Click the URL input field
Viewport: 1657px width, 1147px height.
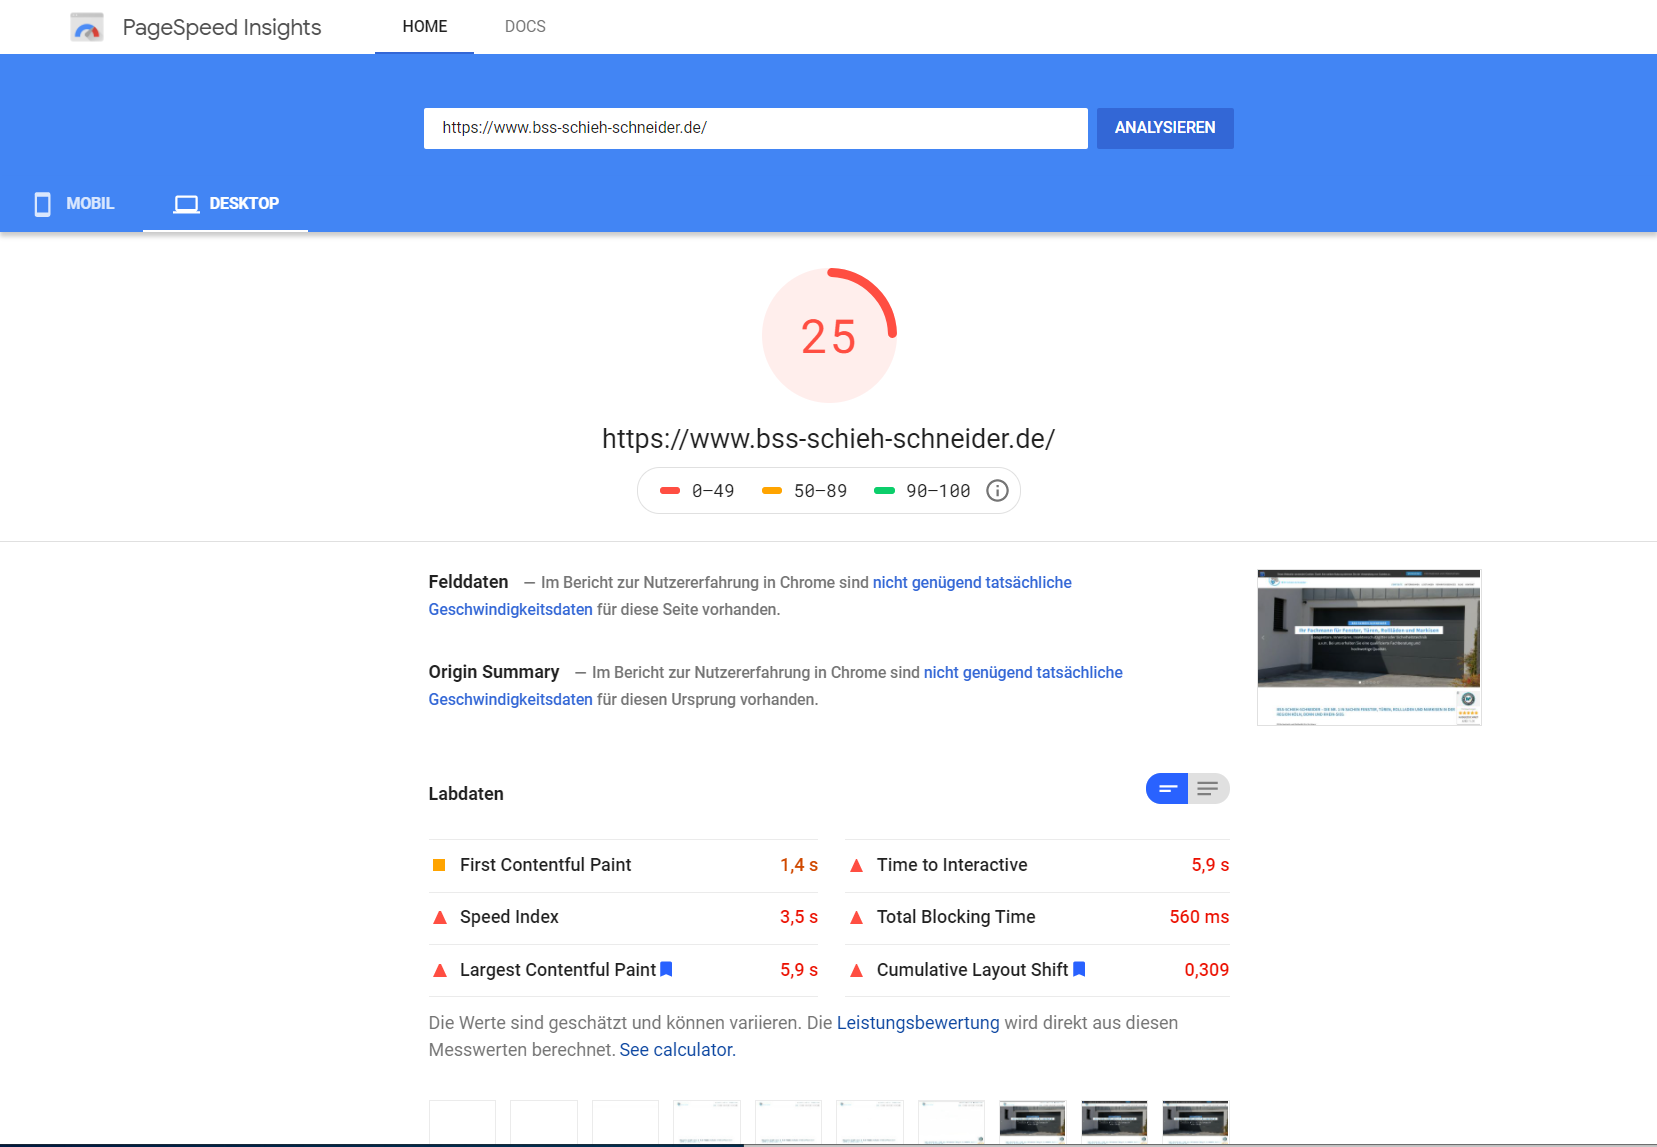point(756,128)
